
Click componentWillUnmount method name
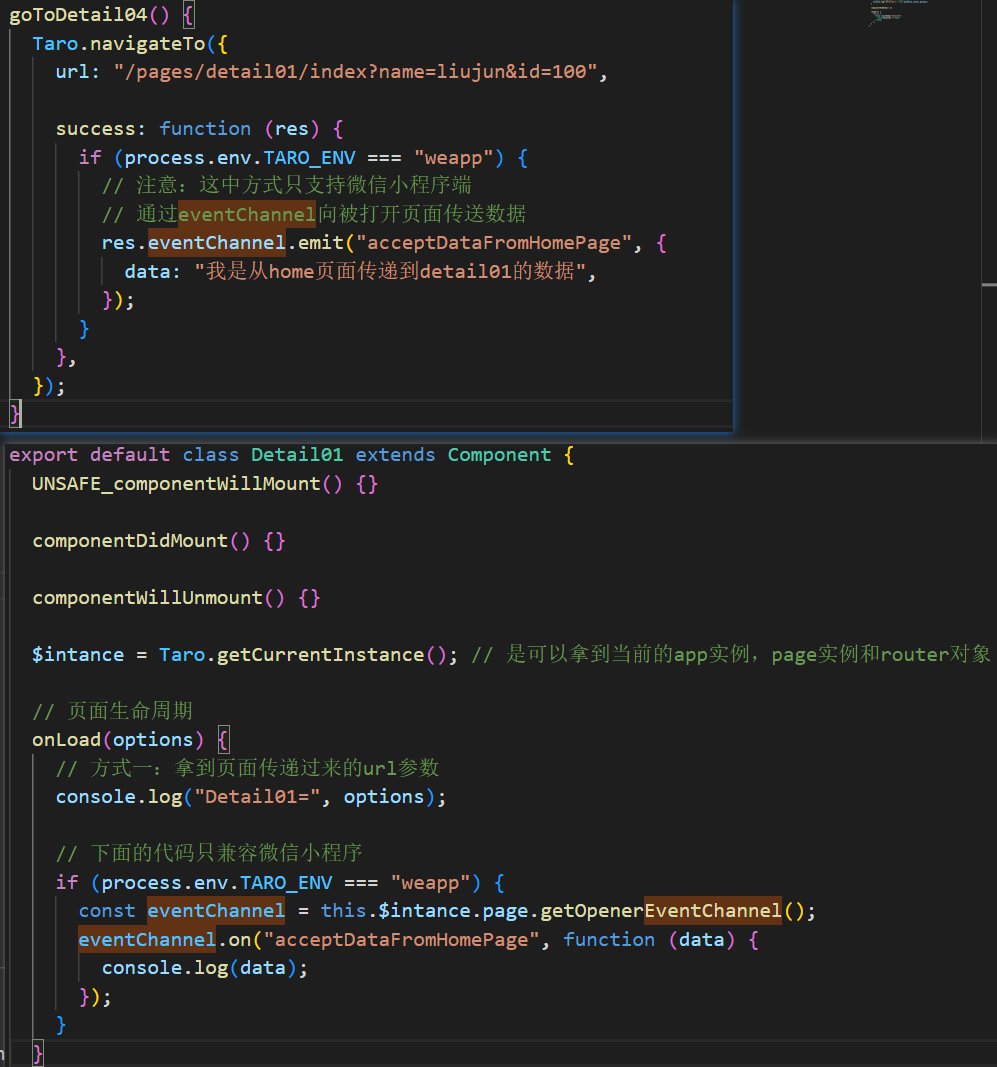[x=148, y=597]
